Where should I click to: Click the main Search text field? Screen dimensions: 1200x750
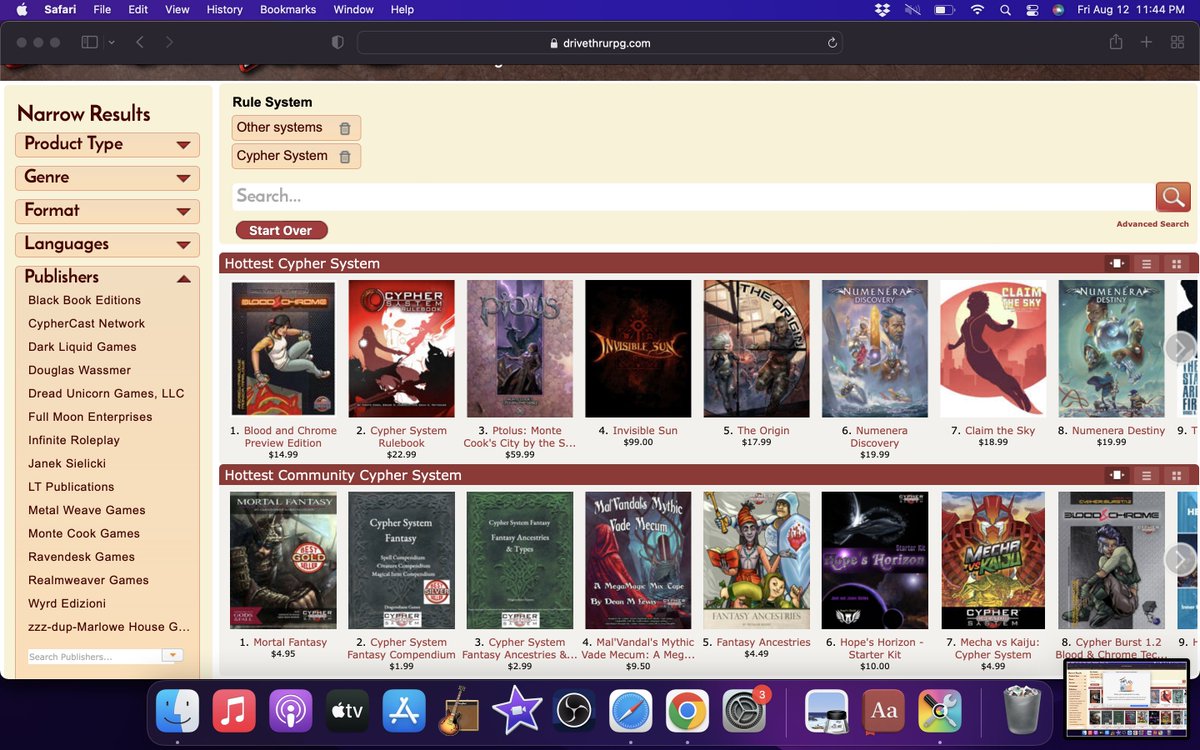[693, 196]
